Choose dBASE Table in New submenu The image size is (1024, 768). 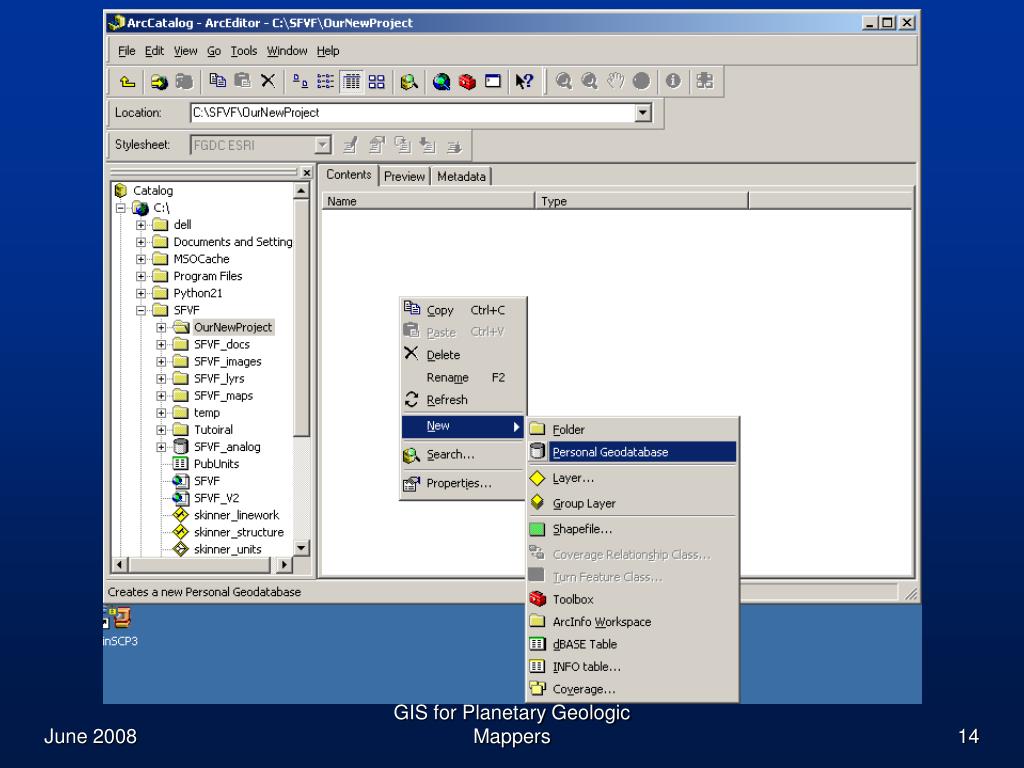pyautogui.click(x=632, y=644)
